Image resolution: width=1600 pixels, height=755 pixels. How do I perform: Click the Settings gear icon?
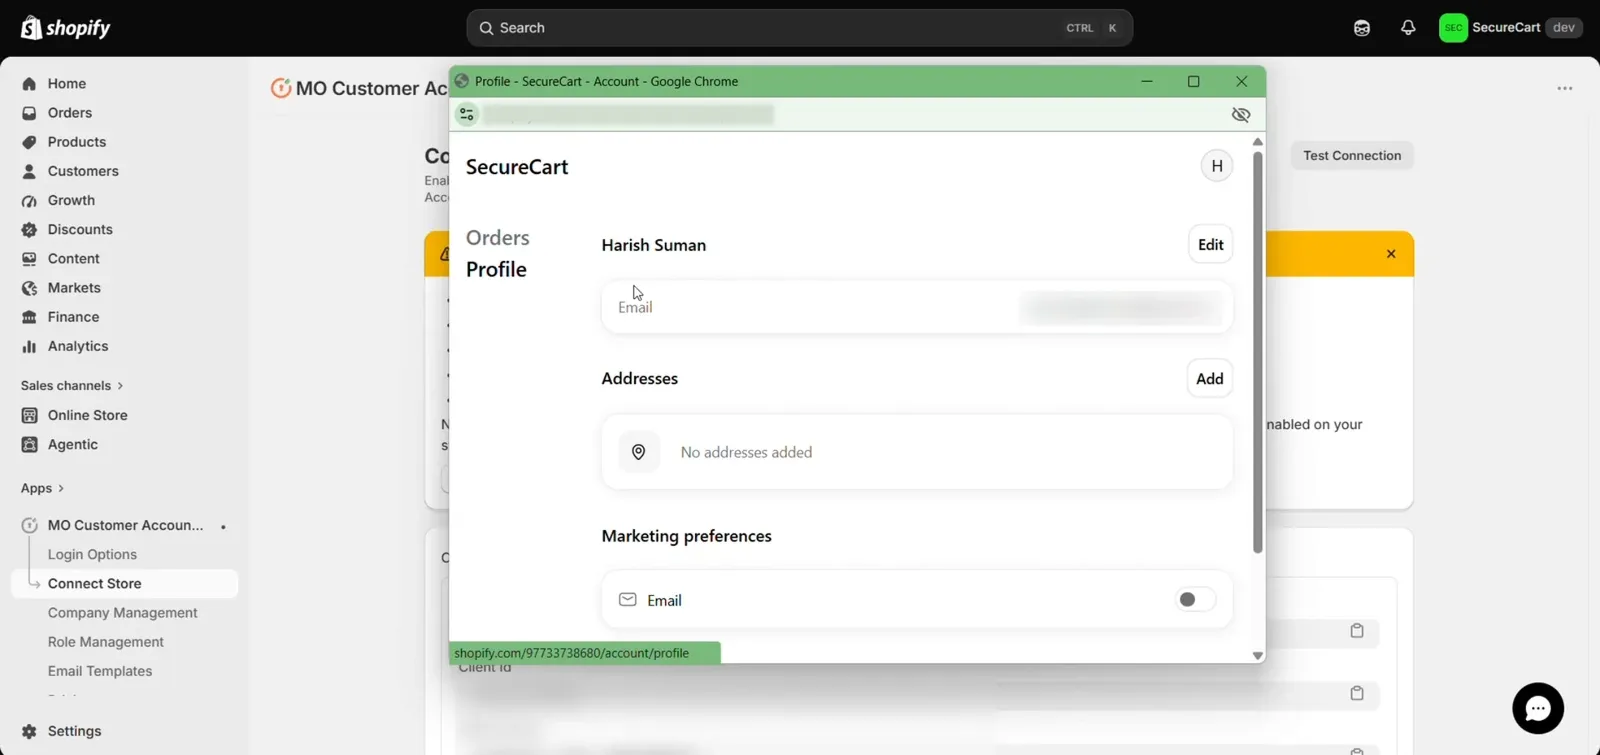pos(29,731)
